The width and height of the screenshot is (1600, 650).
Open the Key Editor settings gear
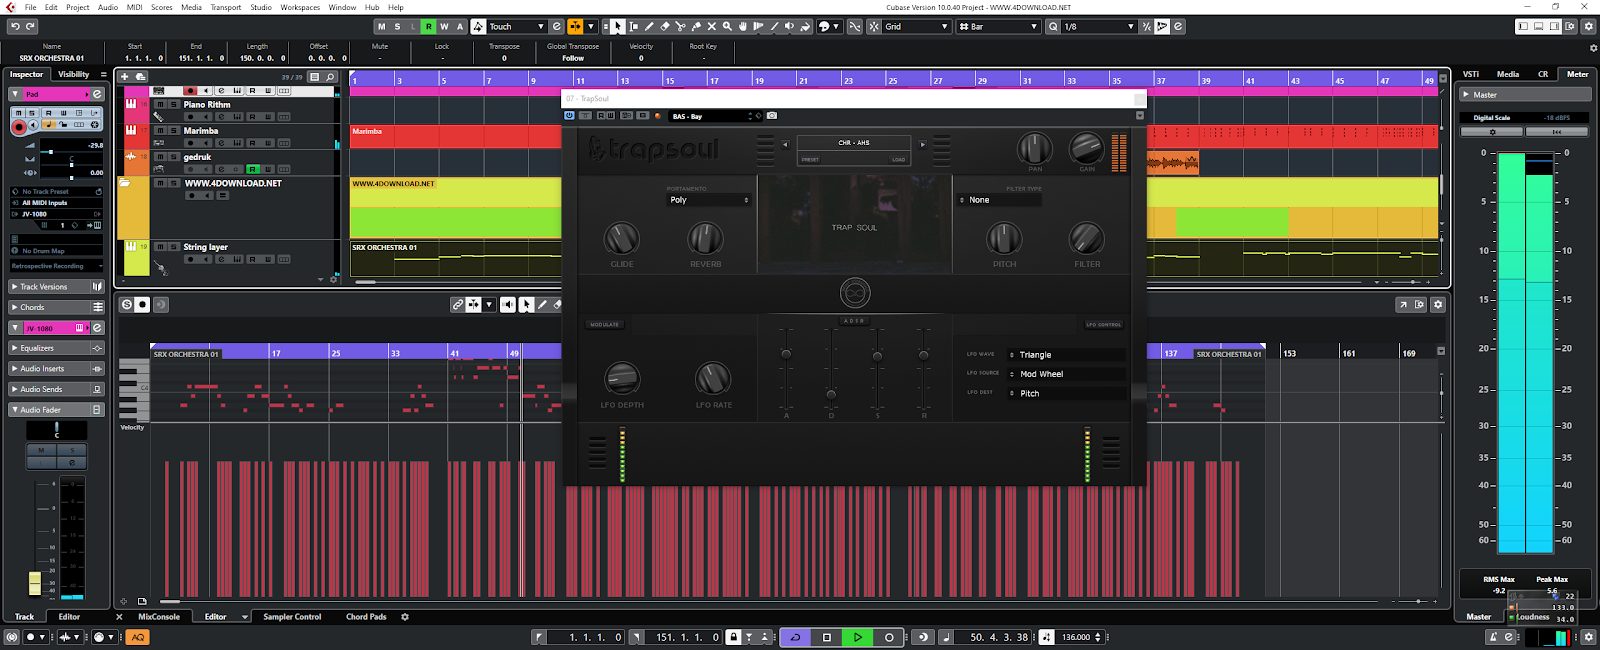pos(1438,305)
